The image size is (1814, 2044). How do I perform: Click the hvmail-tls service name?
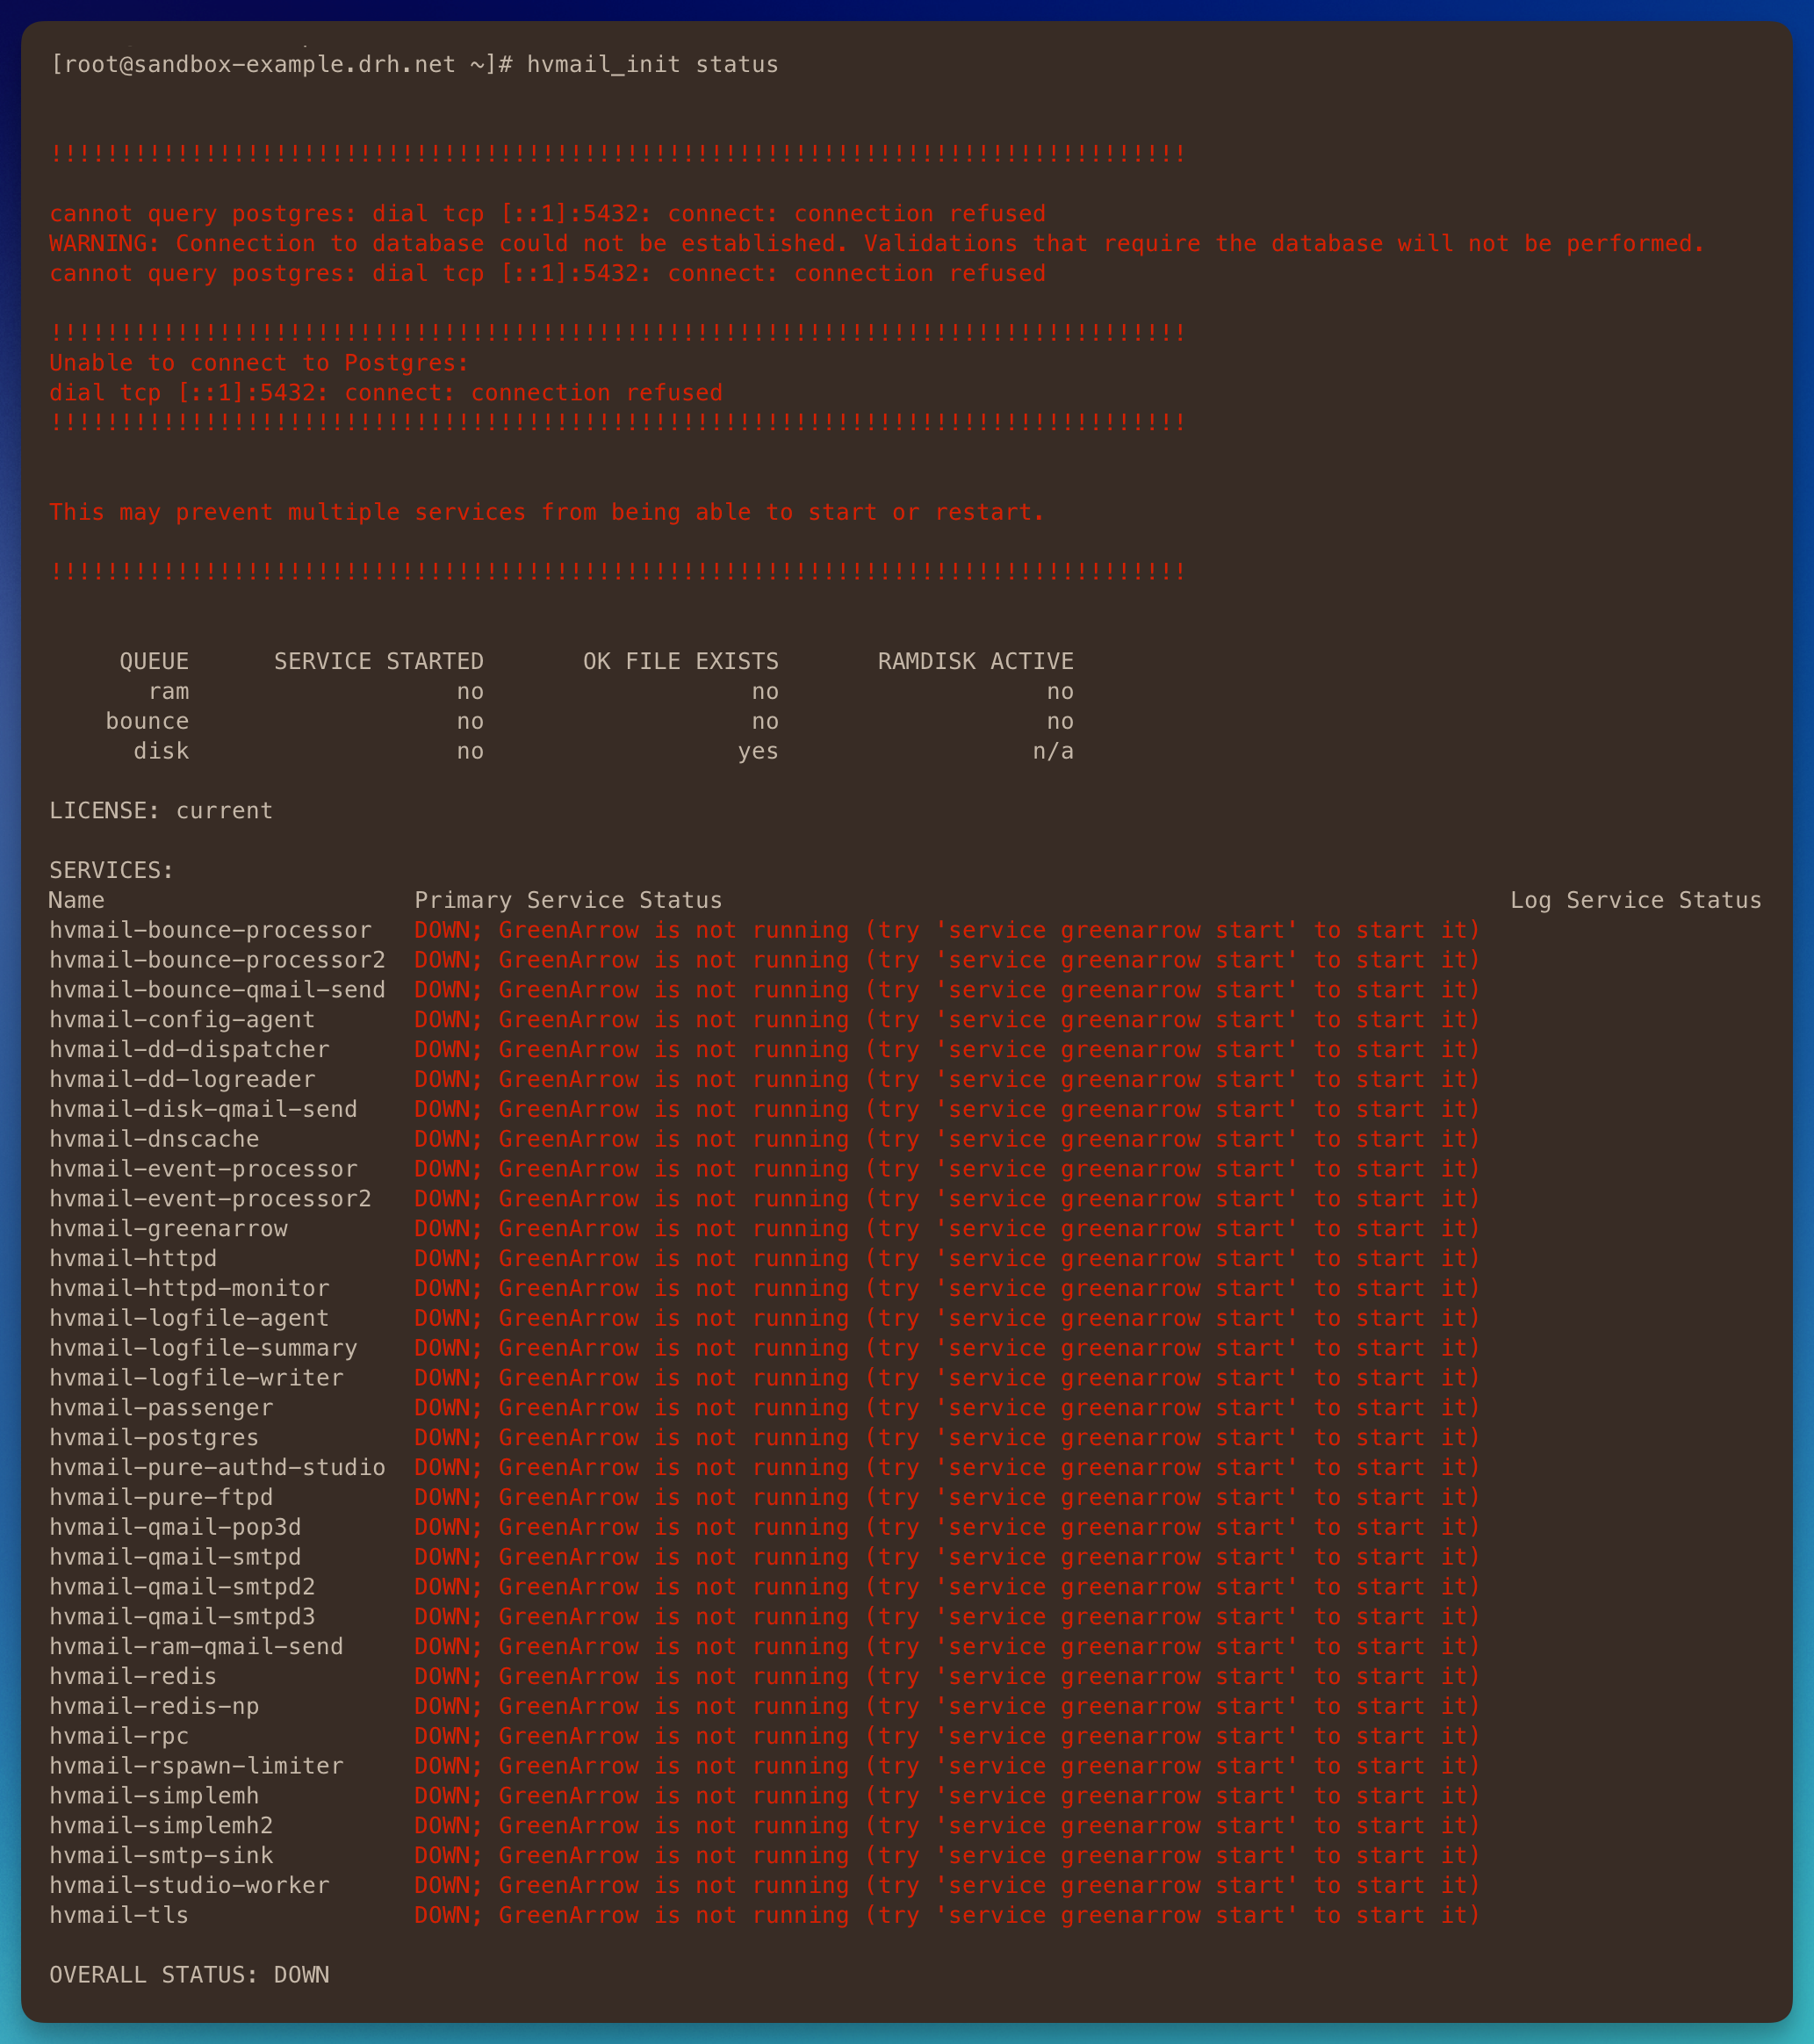click(119, 1915)
